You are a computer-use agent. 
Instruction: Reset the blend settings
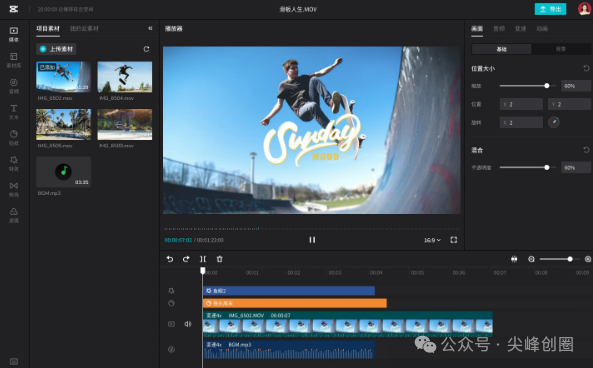point(586,150)
